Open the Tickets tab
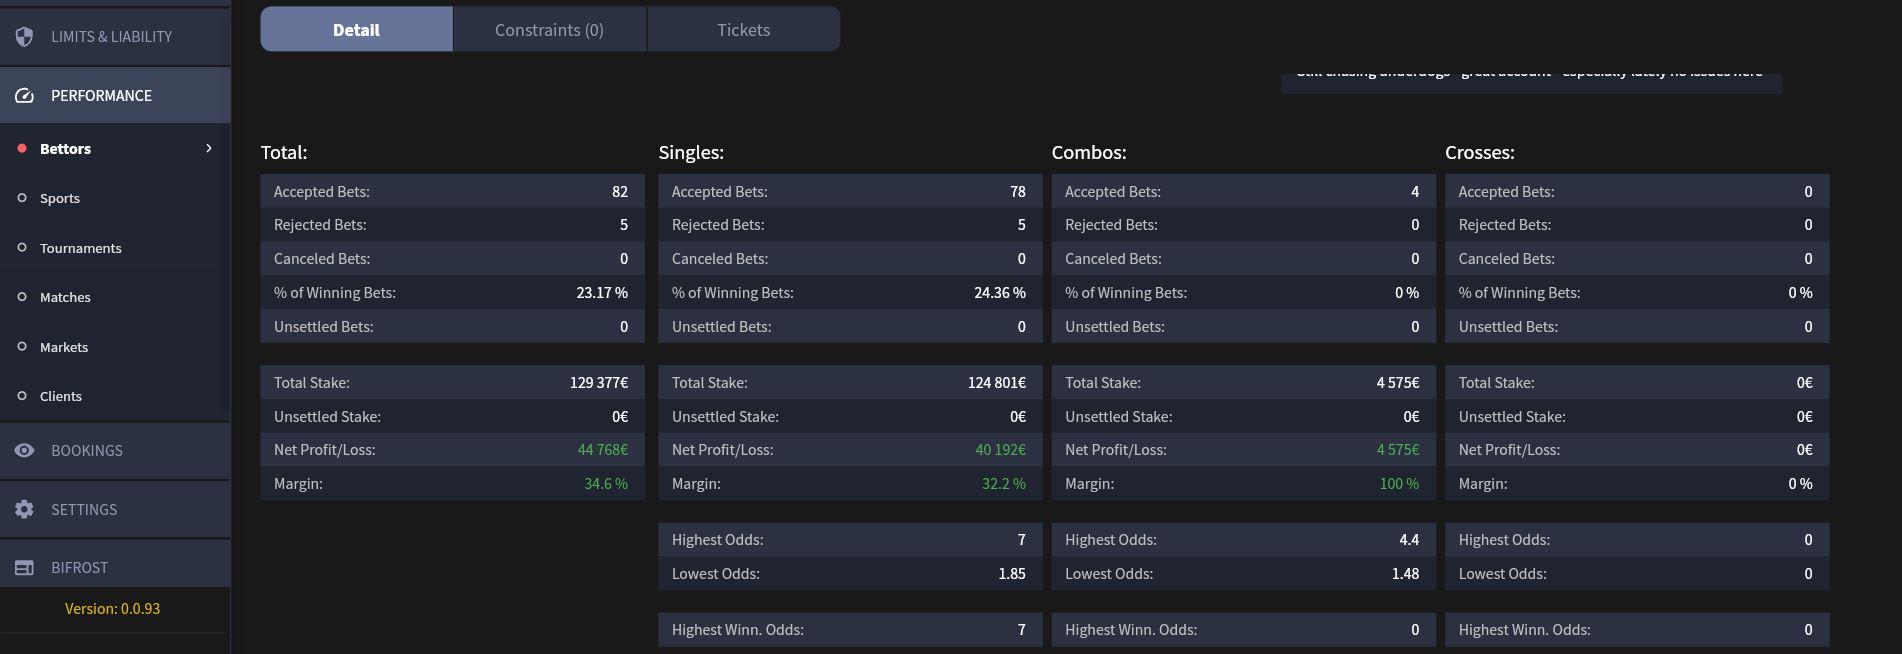 [x=743, y=30]
